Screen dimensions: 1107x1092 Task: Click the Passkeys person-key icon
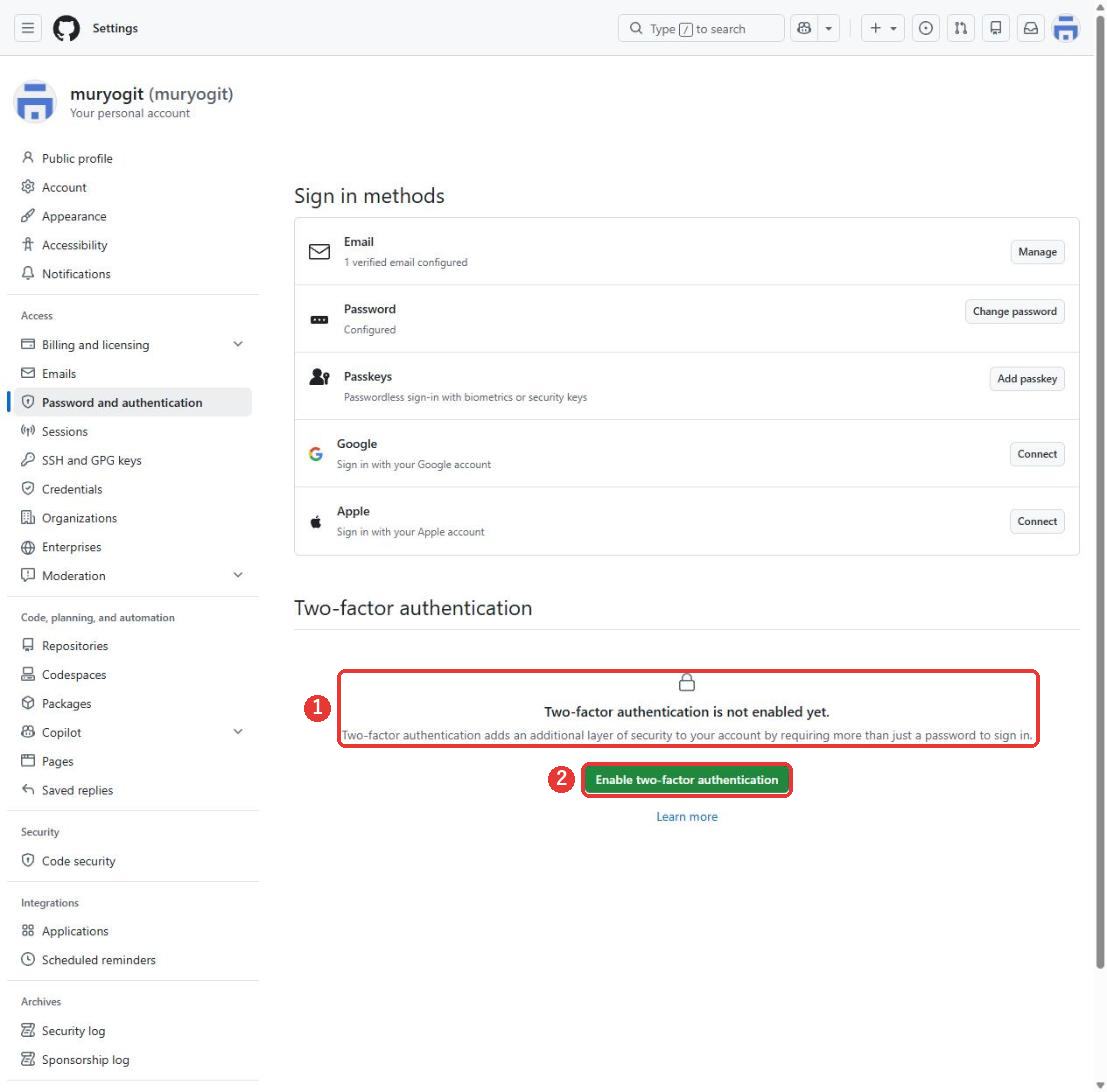pyautogui.click(x=319, y=377)
